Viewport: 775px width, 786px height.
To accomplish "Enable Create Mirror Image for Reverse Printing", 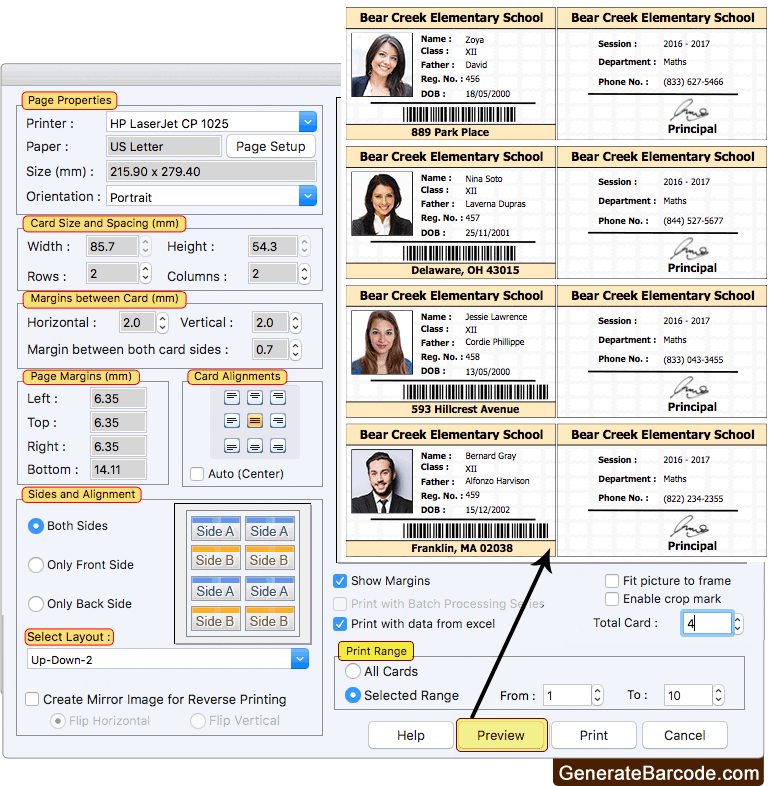I will (32, 699).
